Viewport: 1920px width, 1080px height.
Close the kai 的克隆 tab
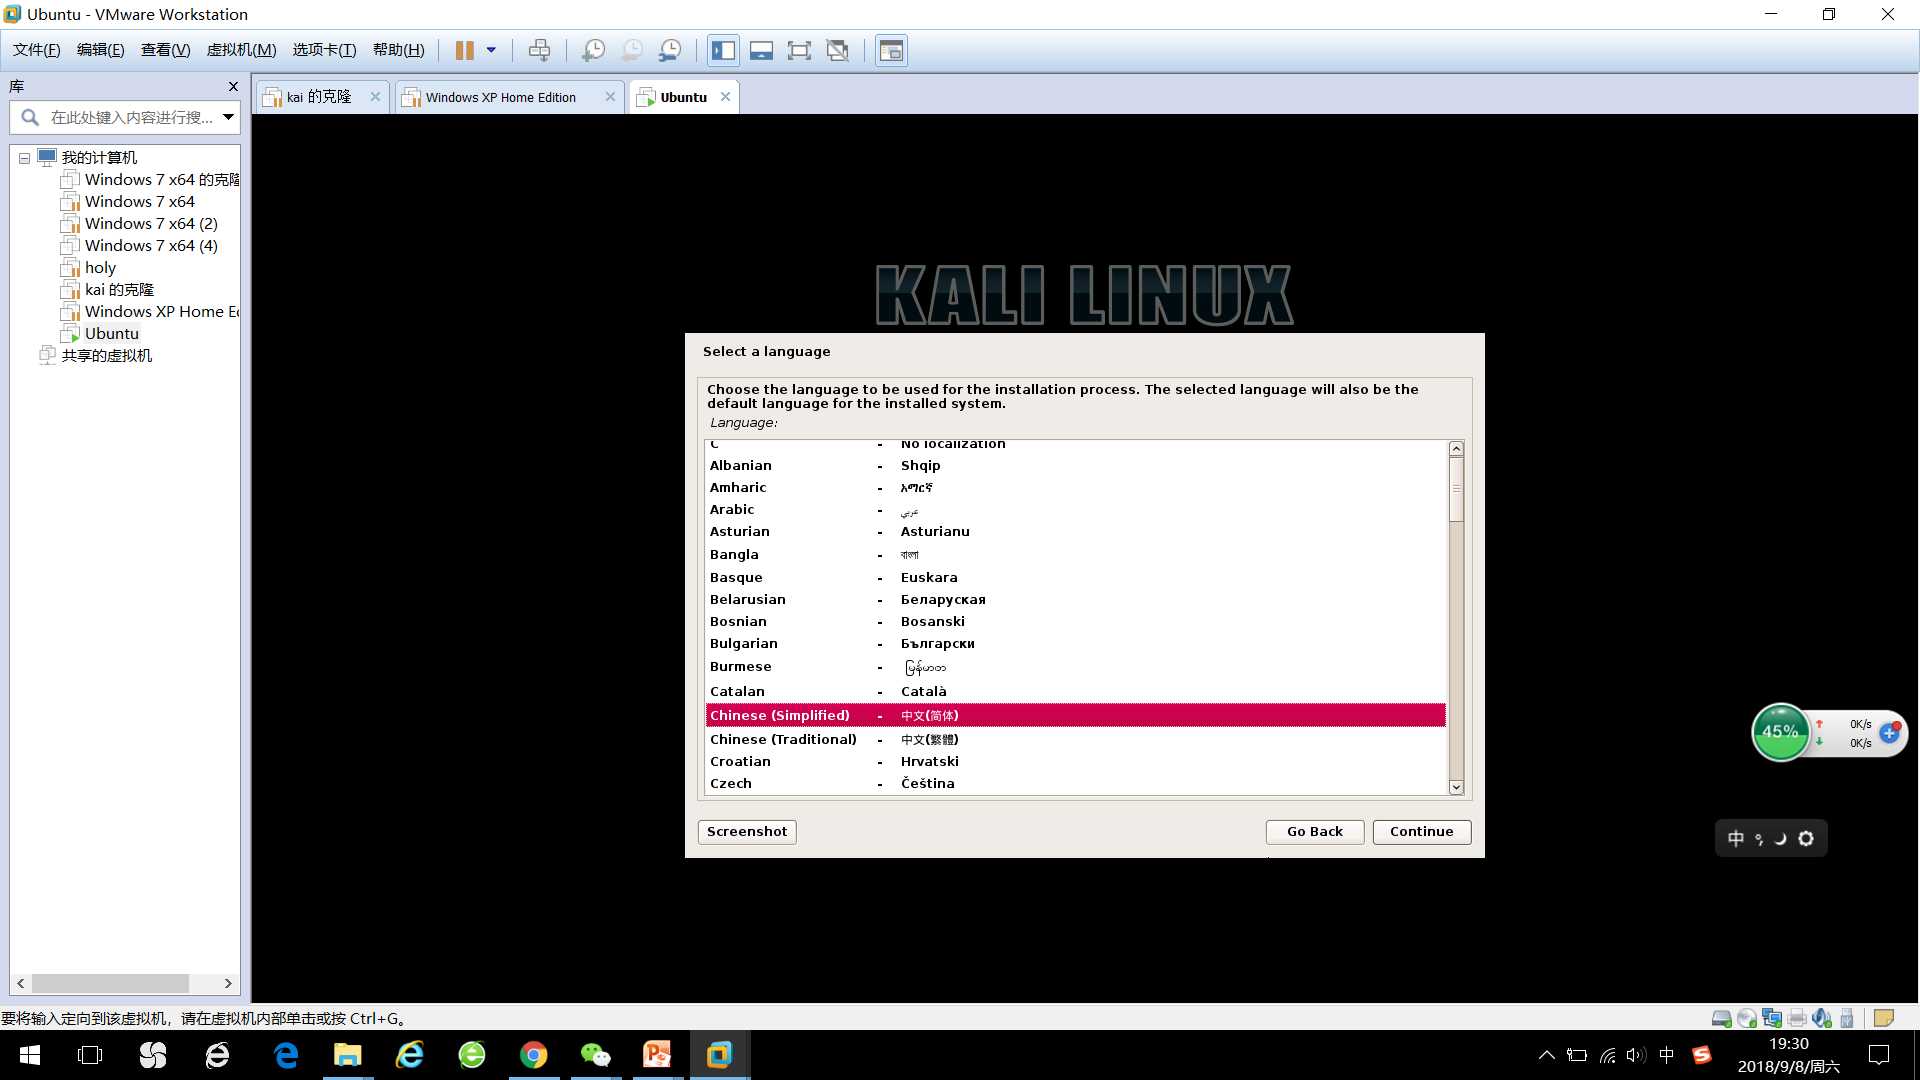375,97
